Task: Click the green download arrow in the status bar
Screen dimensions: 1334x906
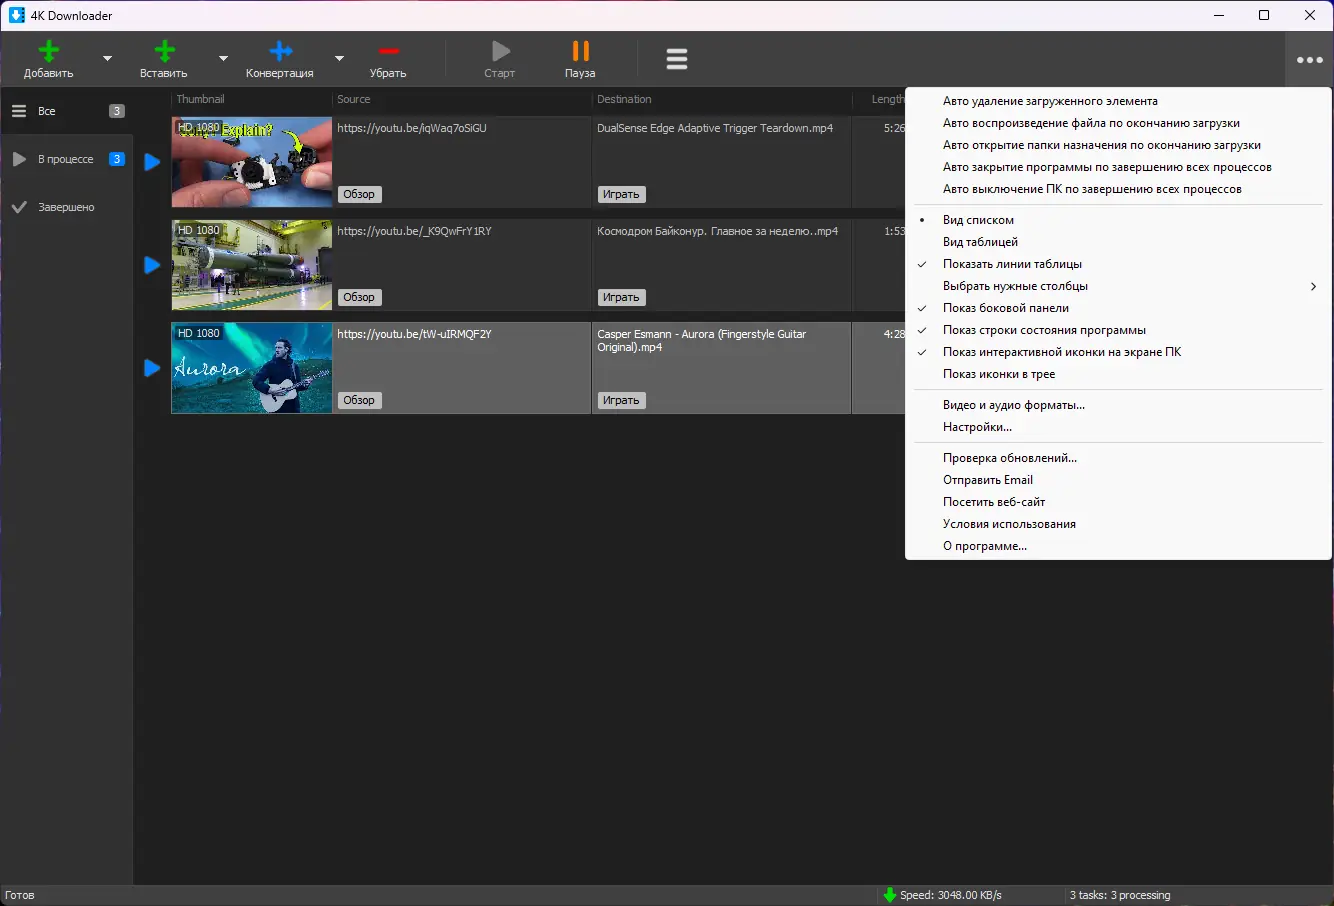Action: click(889, 895)
